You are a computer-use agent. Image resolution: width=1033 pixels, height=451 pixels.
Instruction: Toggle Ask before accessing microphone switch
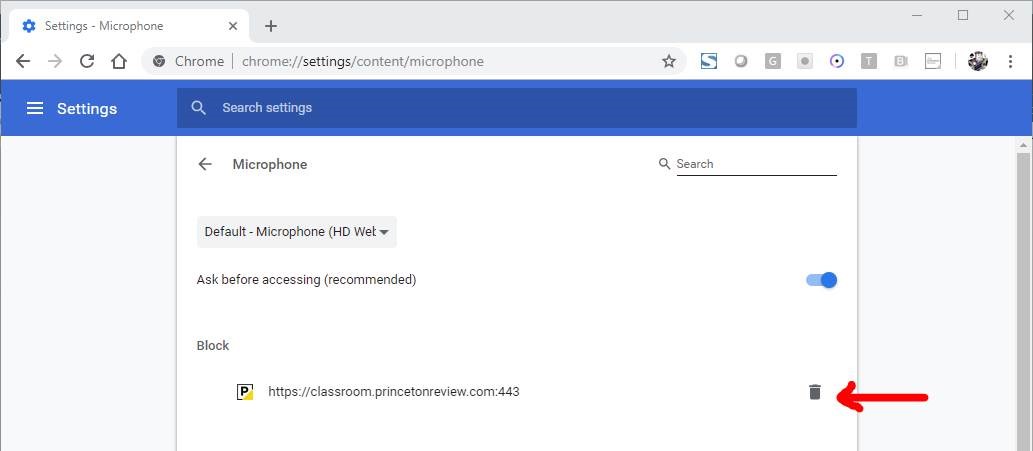[x=821, y=280]
